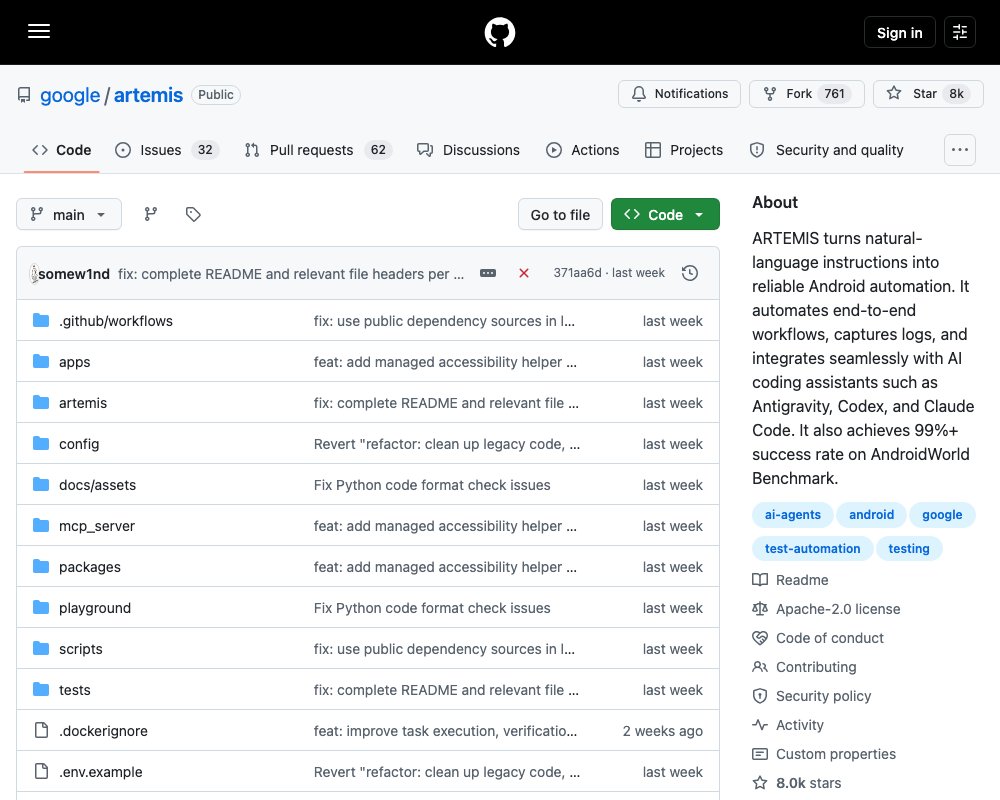
Task: Click the Sign in button
Action: point(899,33)
